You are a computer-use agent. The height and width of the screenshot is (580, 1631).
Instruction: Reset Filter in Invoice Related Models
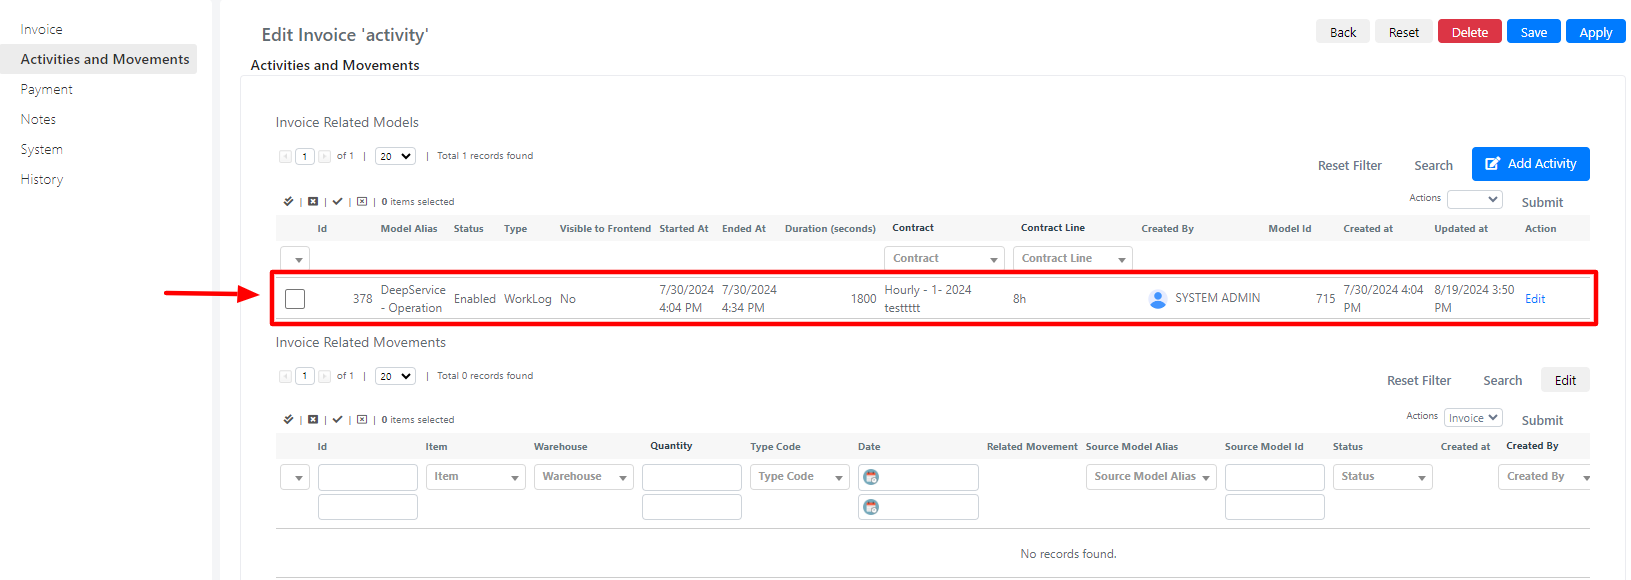pos(1350,166)
